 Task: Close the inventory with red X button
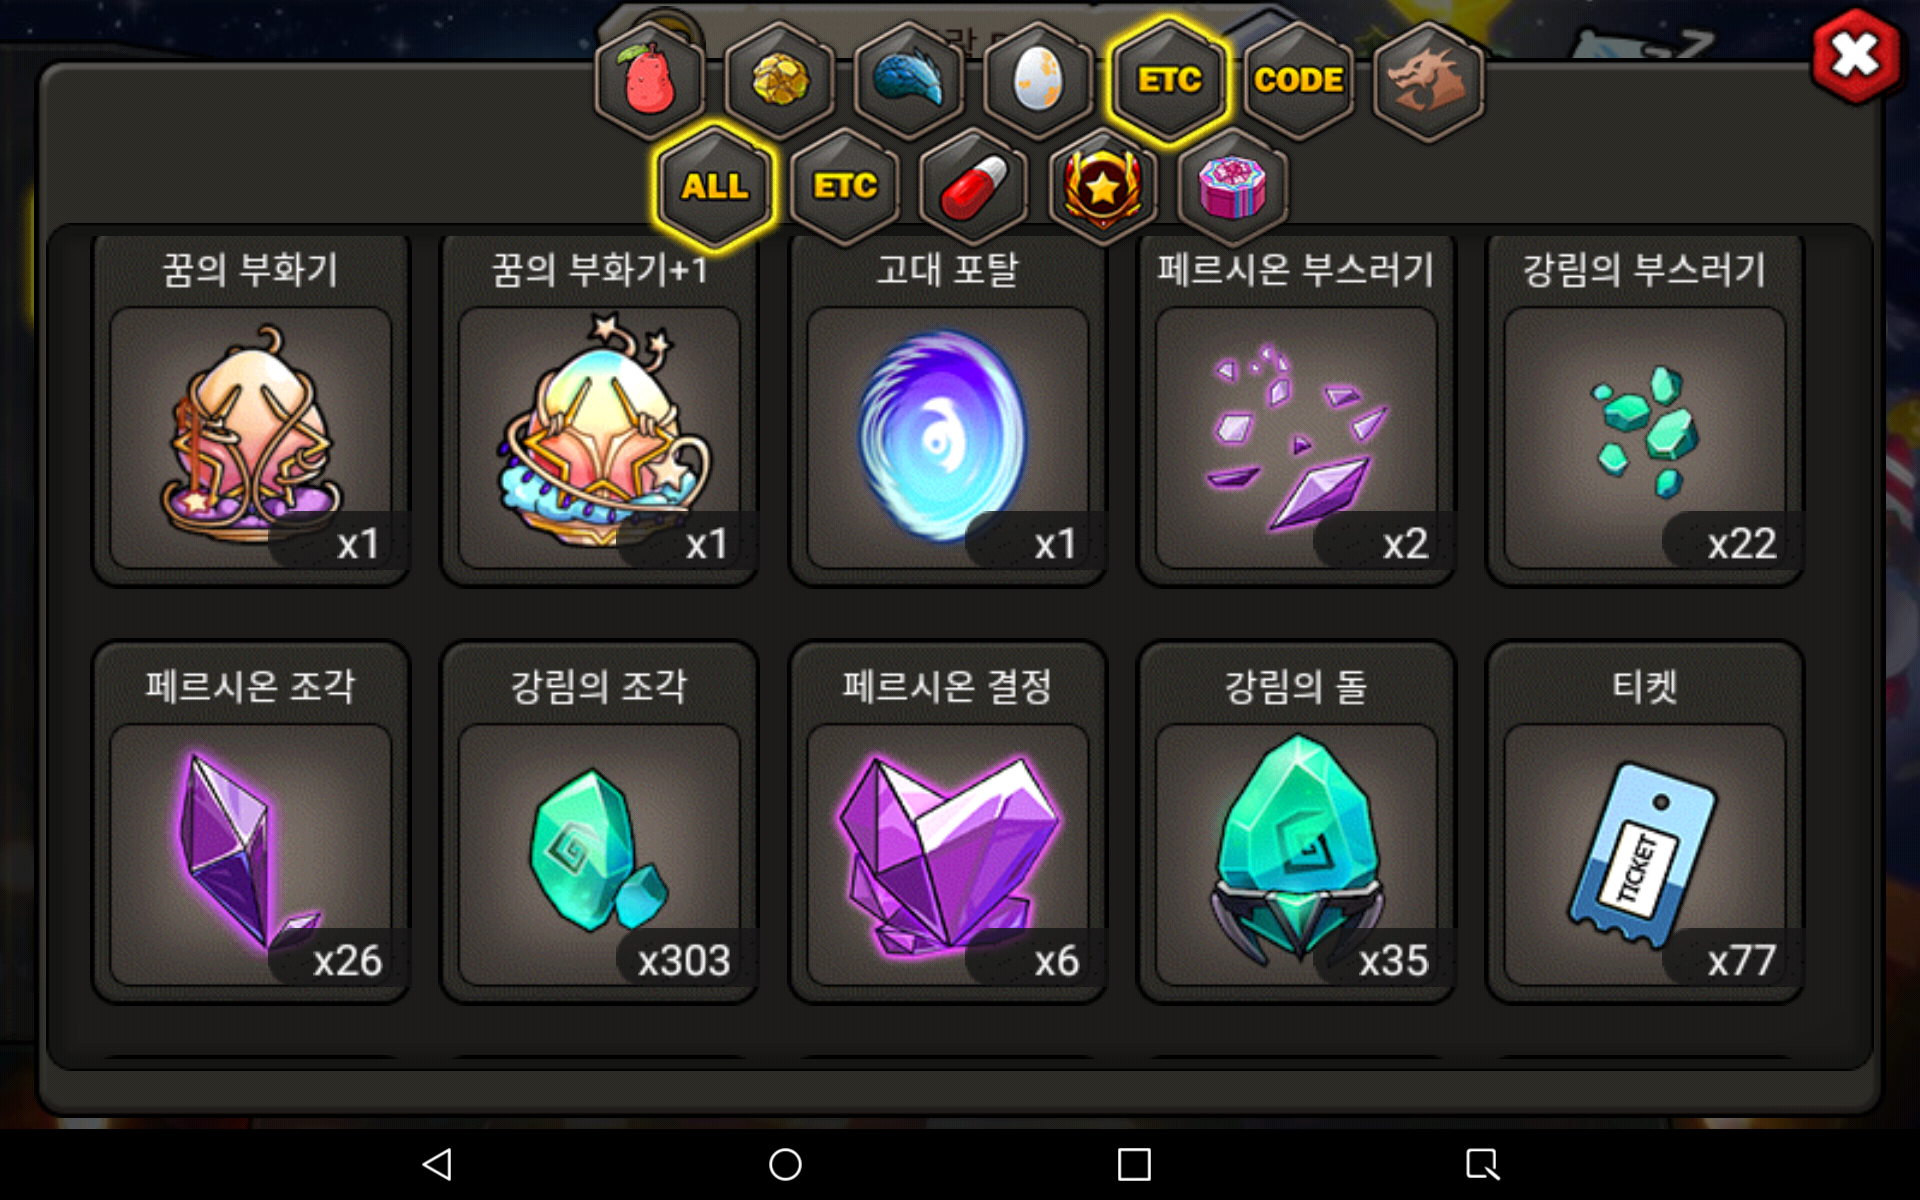point(1856,55)
